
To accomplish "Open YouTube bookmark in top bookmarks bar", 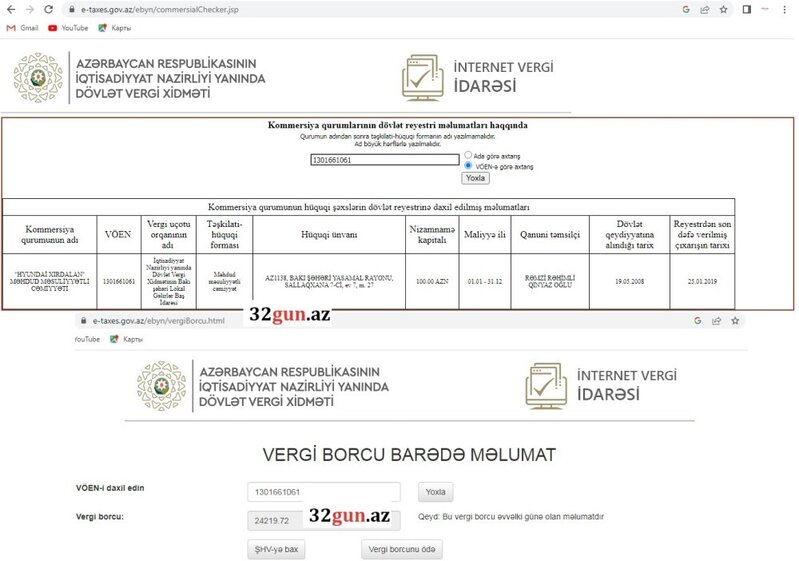I will coord(68,28).
